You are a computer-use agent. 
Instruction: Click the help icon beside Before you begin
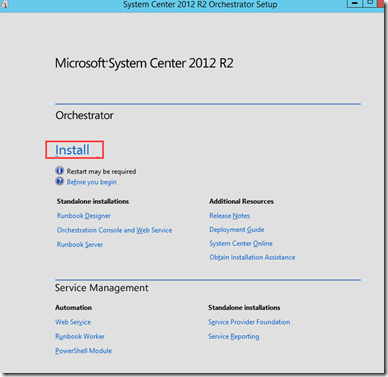[59, 181]
